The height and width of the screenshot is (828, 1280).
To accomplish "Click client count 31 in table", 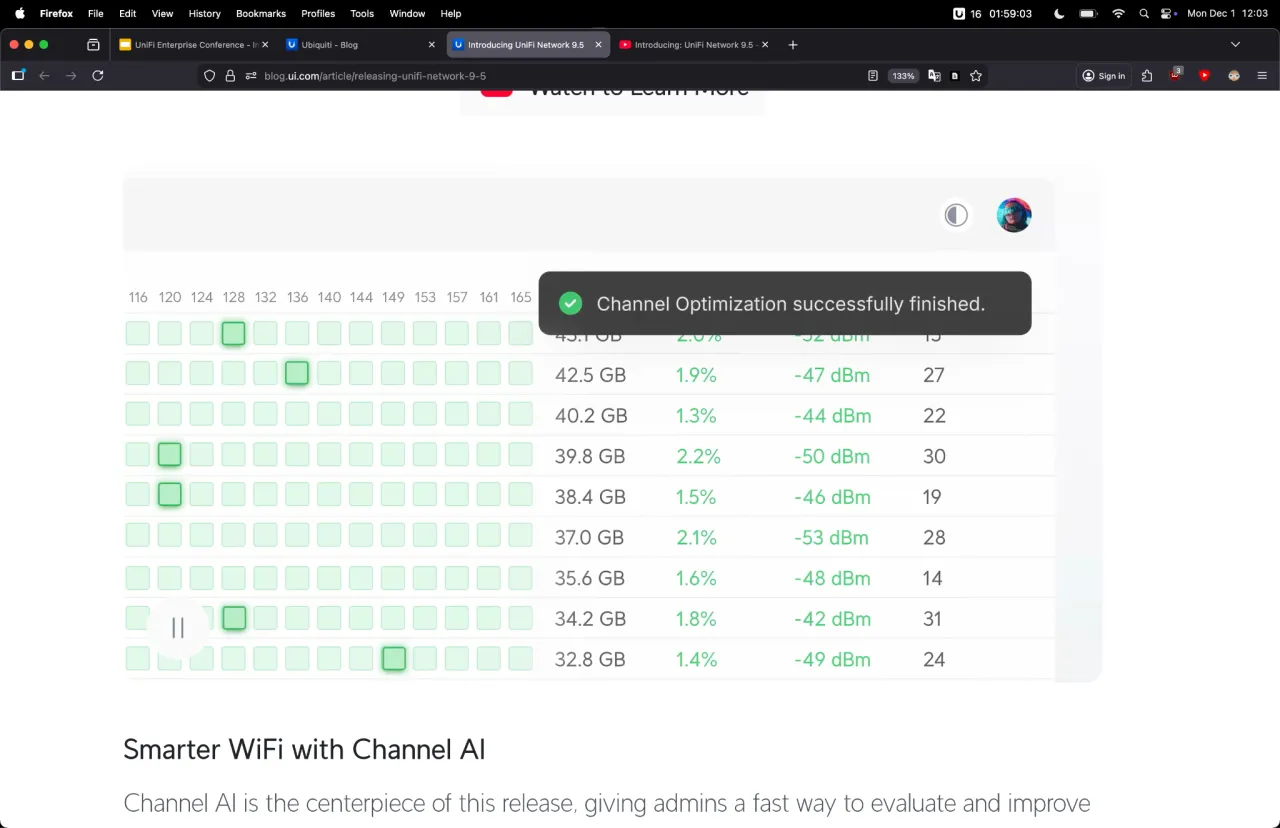I will [932, 619].
